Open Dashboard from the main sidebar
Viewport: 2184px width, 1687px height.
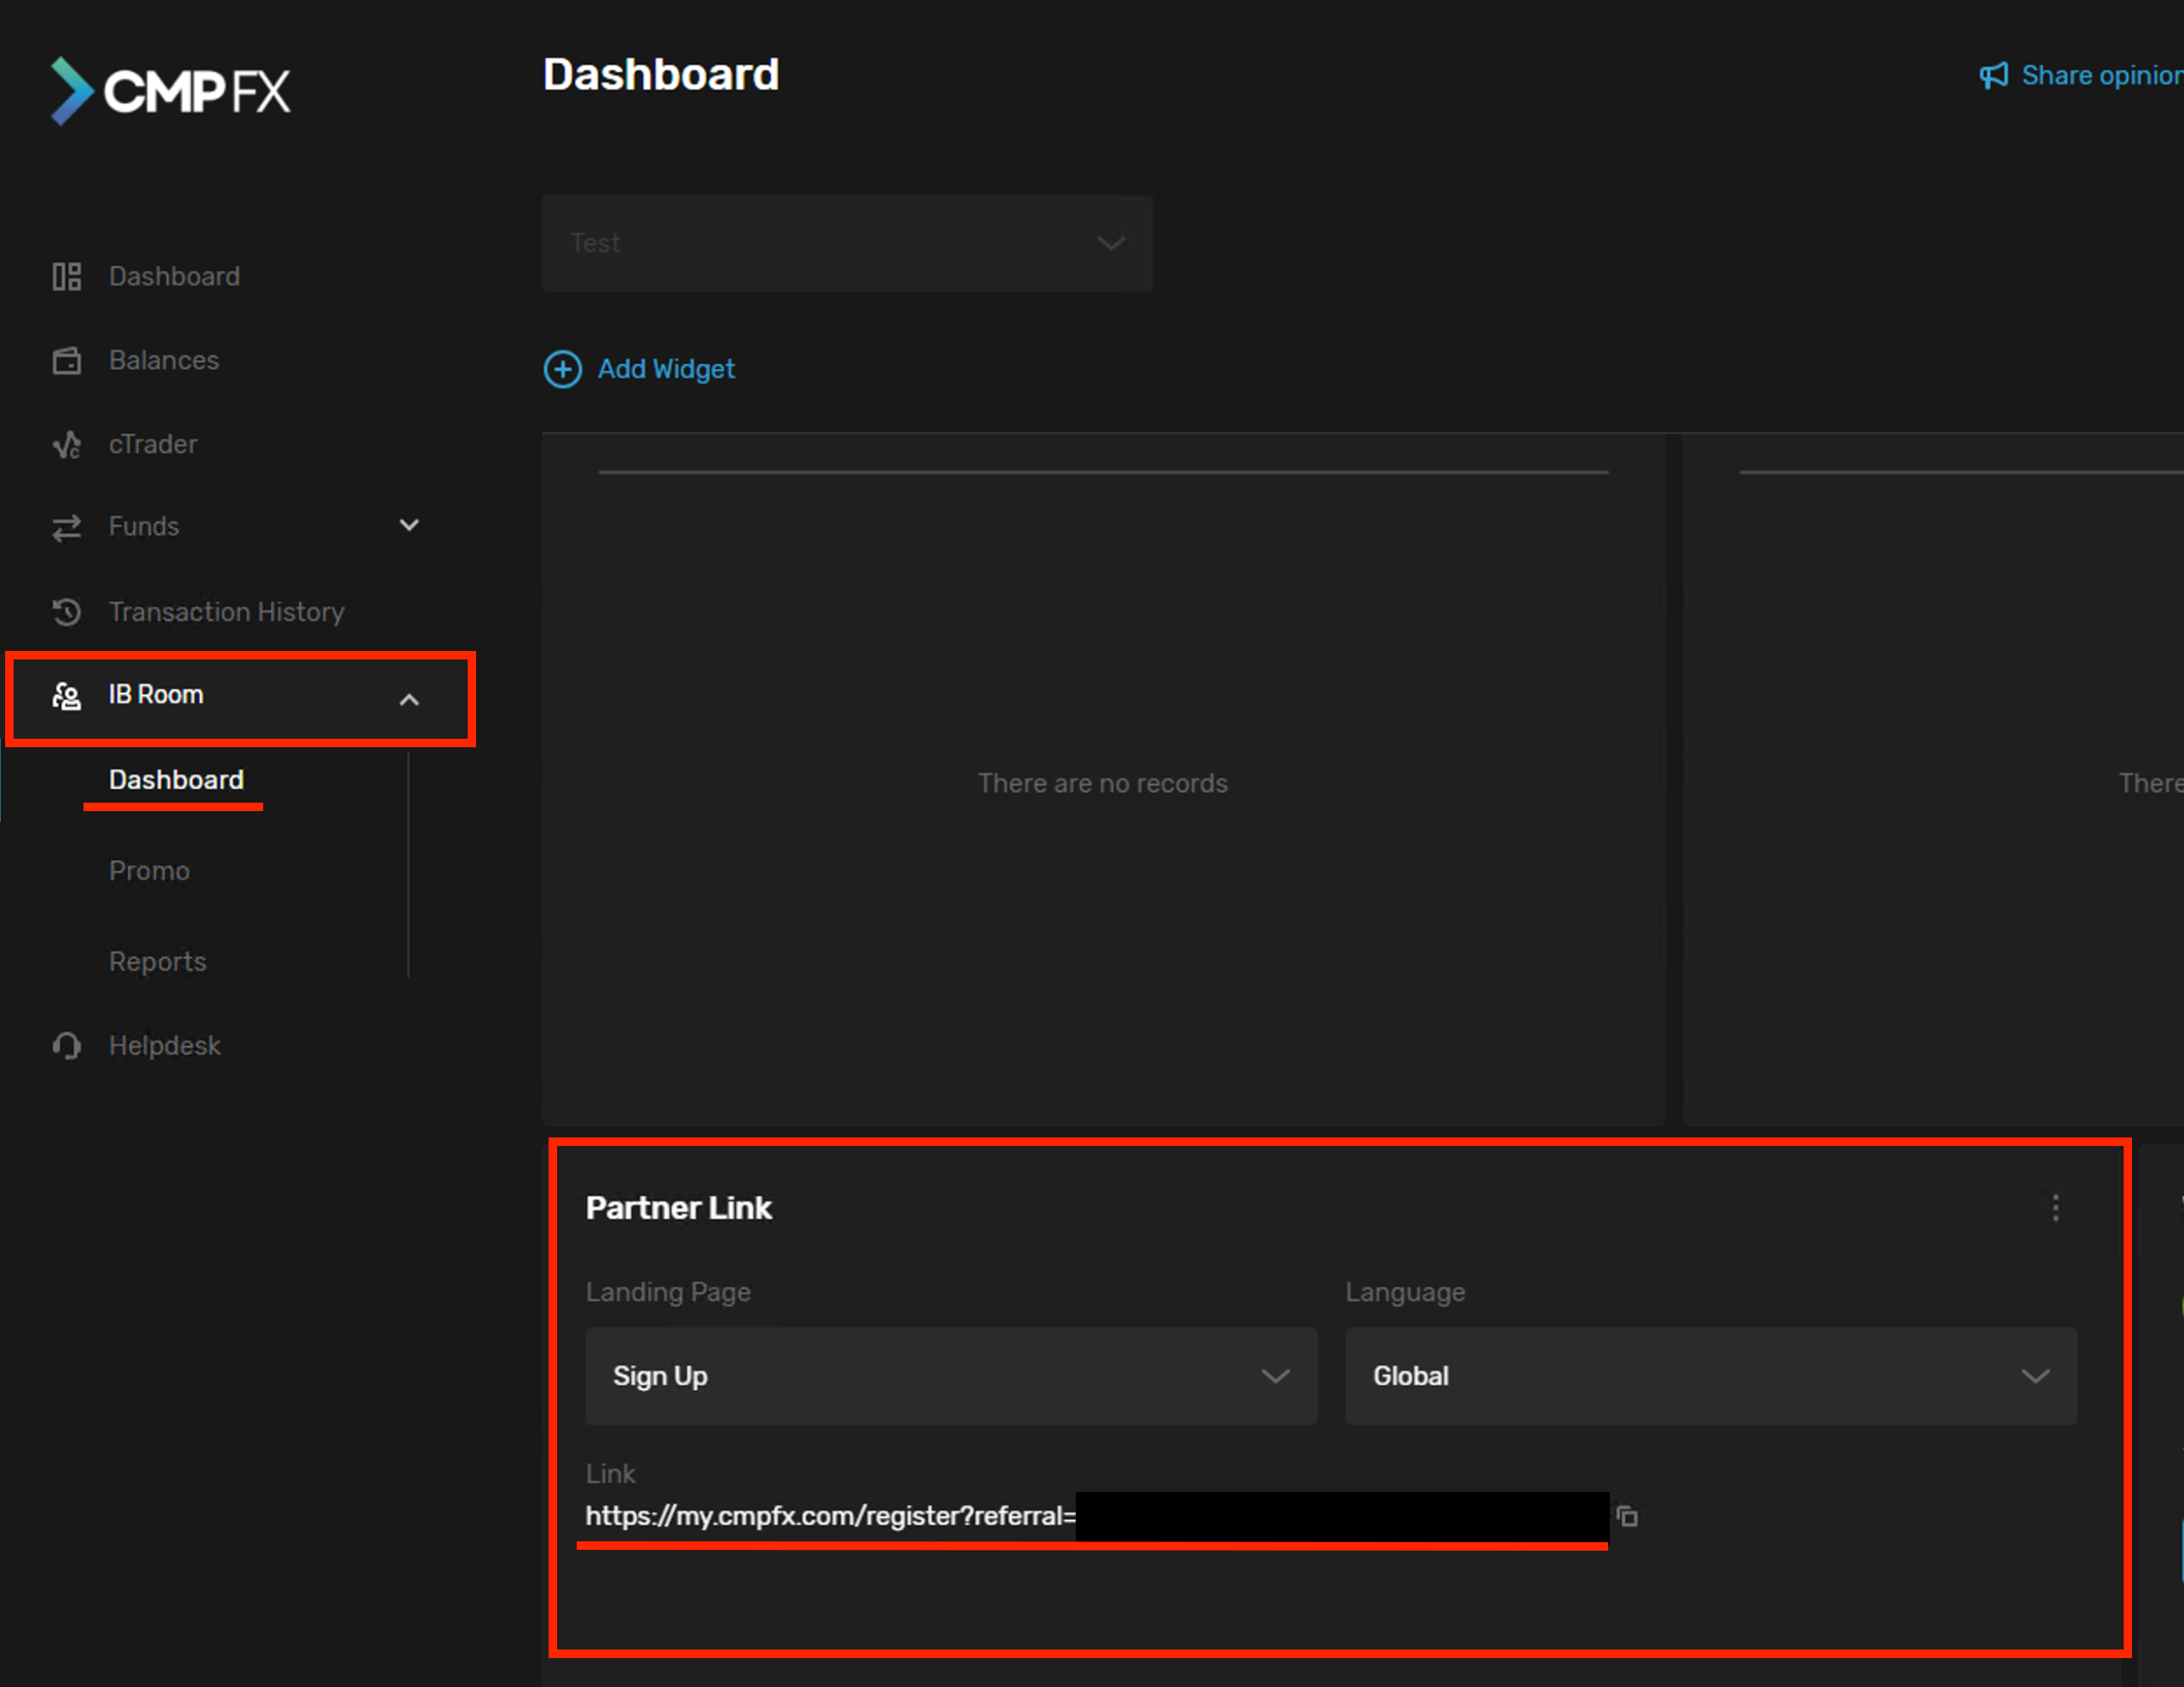pos(175,277)
